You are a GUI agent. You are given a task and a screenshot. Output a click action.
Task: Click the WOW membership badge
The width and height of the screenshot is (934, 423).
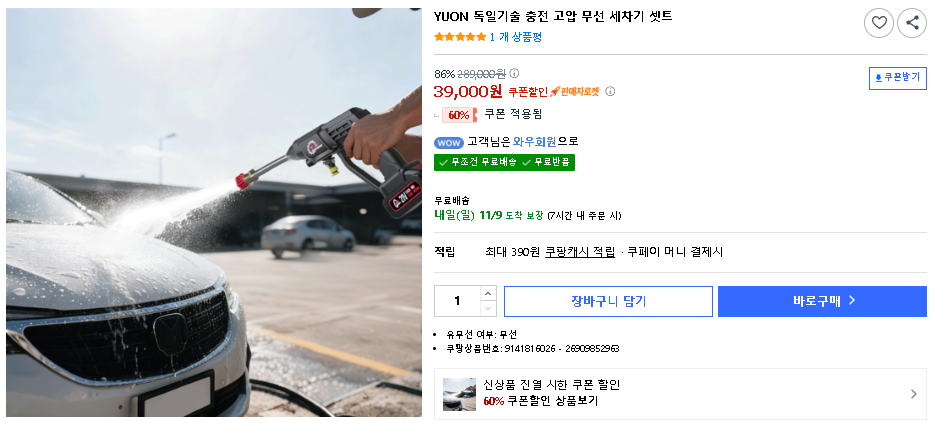click(449, 143)
